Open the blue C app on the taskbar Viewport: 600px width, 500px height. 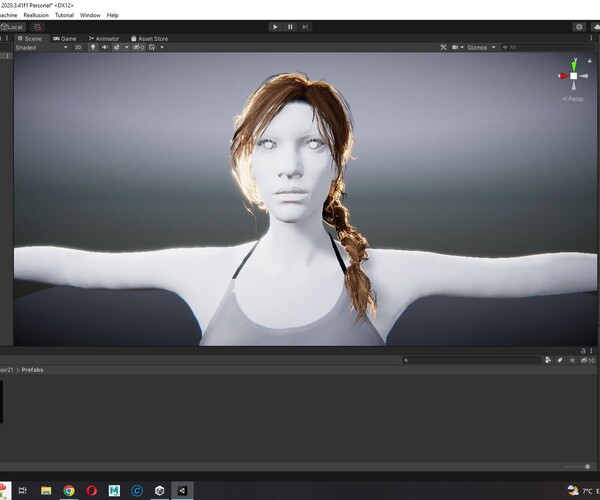click(137, 490)
